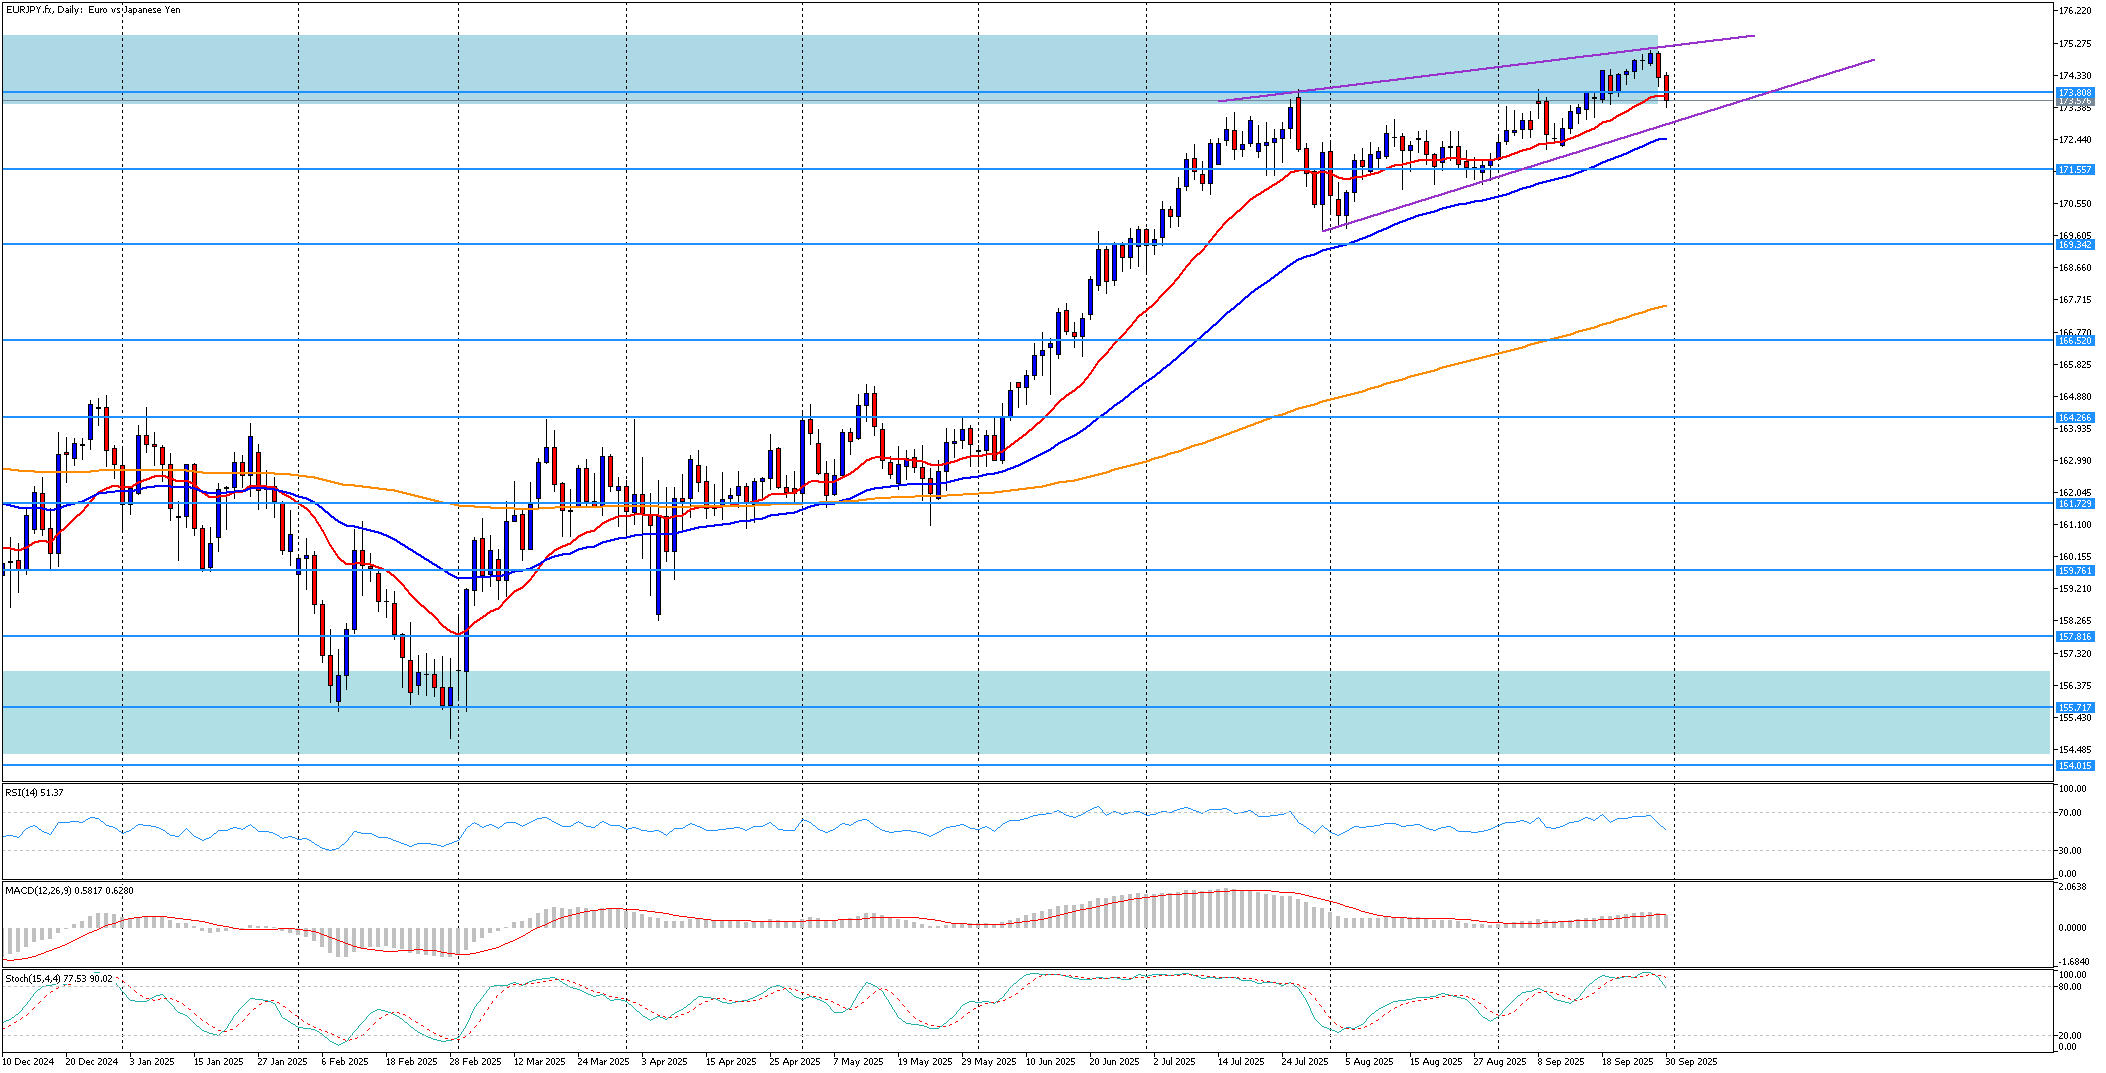Click the 159.761 price tag

coord(2074,571)
